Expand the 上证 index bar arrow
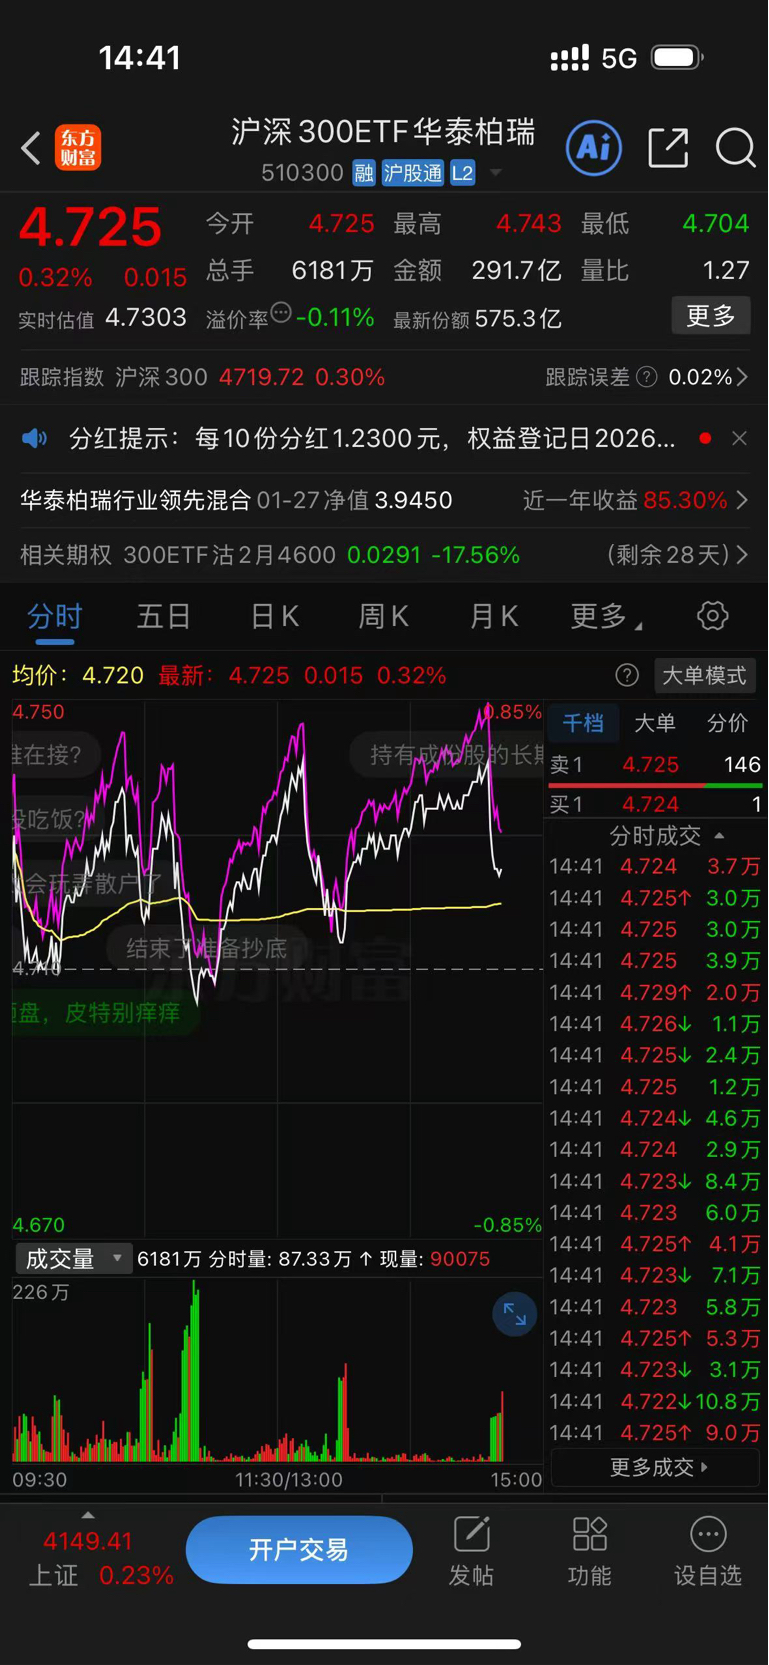Screen dimensions: 769x1665 [x=88, y=1515]
